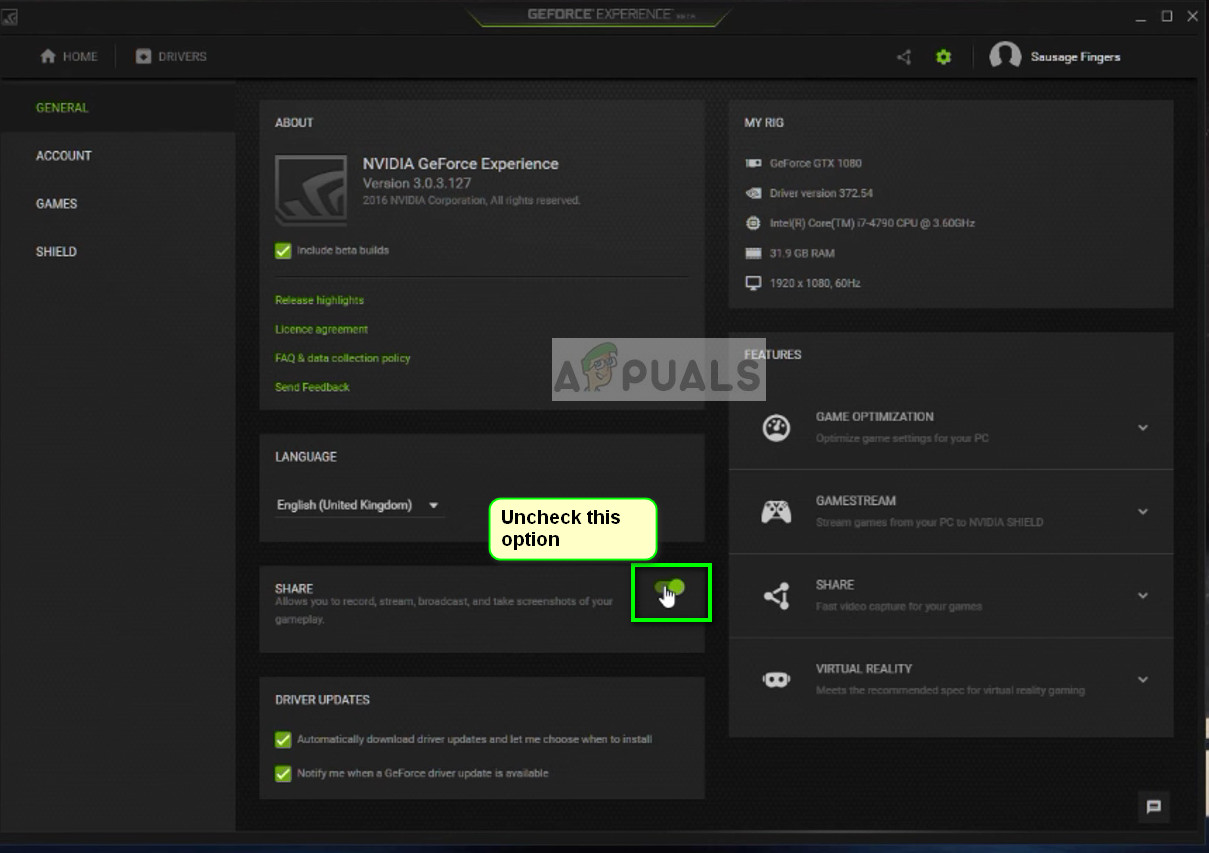Click the driver version icon
1209x853 pixels.
pyautogui.click(x=753, y=193)
